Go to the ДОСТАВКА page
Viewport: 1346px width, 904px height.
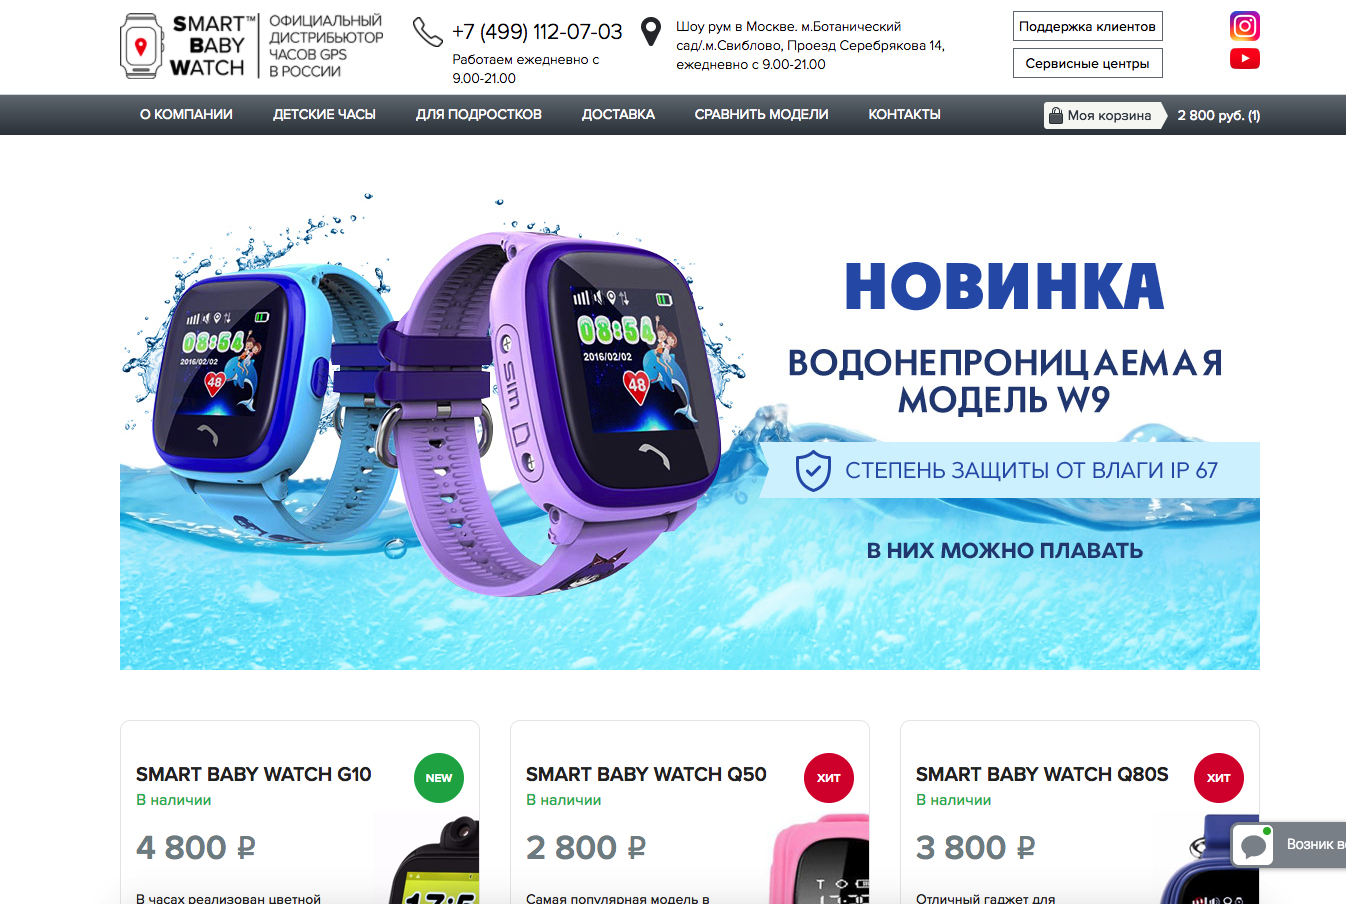pos(618,115)
